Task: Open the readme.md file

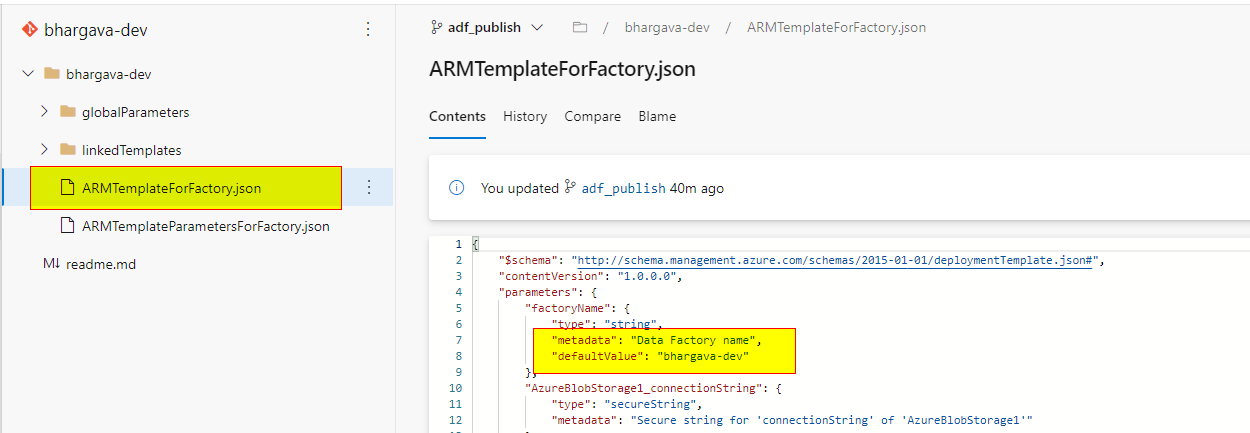Action: (x=101, y=264)
